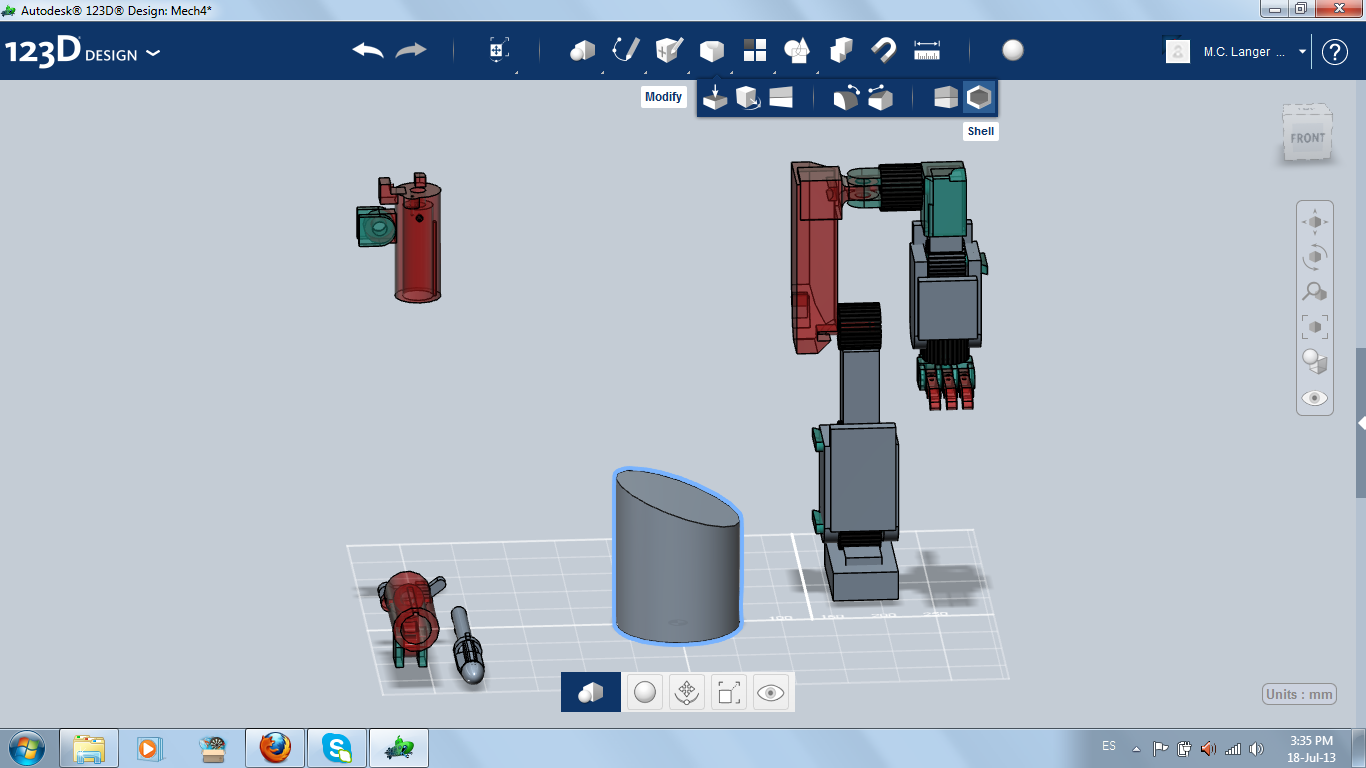Open the Help question mark menu

point(1335,52)
